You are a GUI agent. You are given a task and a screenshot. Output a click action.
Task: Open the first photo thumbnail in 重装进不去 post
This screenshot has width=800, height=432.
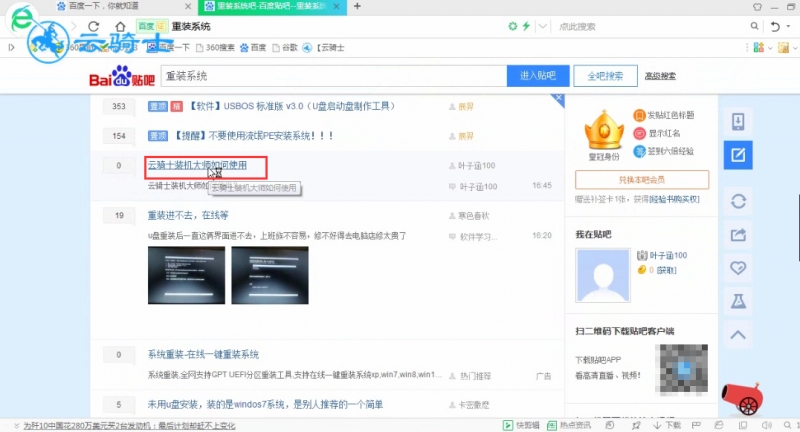coord(186,275)
